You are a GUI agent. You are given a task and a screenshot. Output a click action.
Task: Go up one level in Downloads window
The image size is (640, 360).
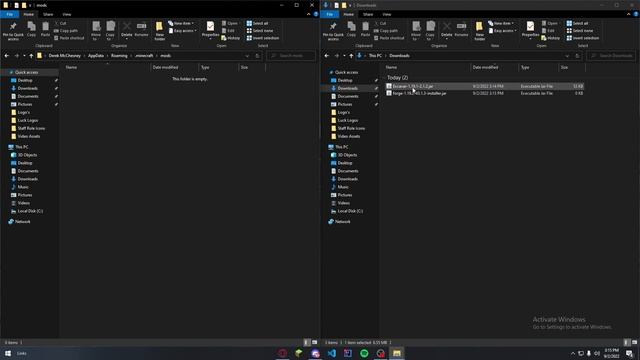[x=351, y=56]
